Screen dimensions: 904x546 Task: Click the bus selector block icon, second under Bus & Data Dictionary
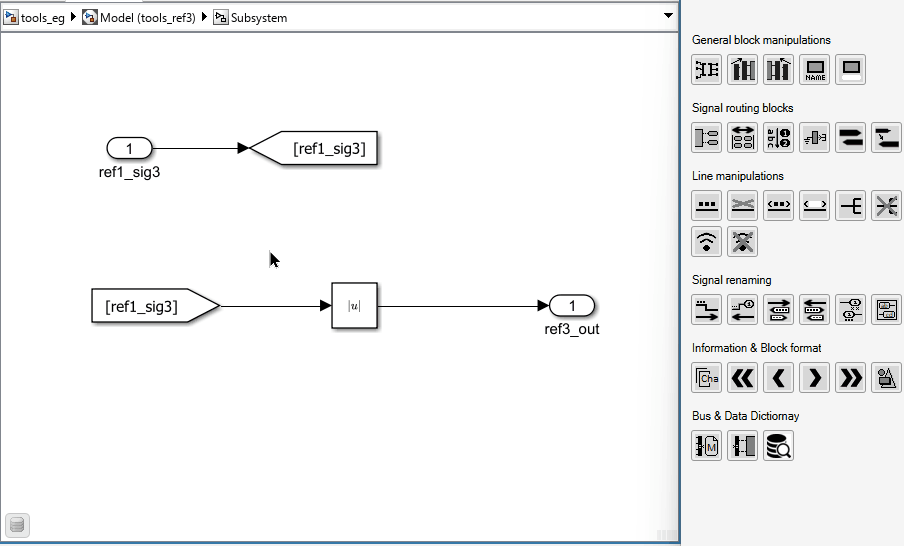tap(743, 446)
